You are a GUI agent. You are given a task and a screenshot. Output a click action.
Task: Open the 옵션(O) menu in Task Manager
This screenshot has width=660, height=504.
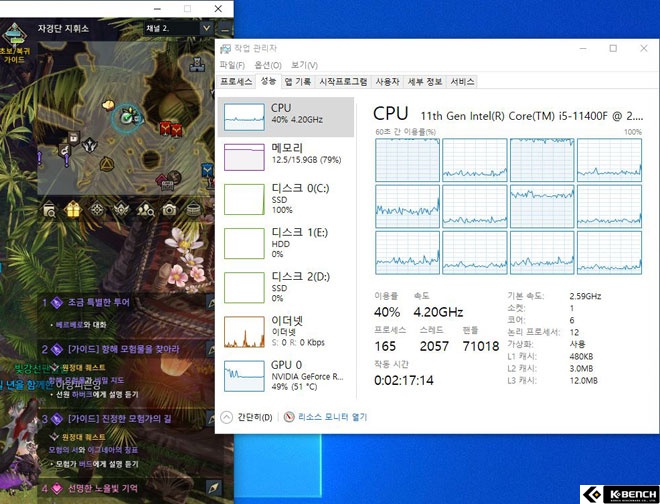[268, 65]
